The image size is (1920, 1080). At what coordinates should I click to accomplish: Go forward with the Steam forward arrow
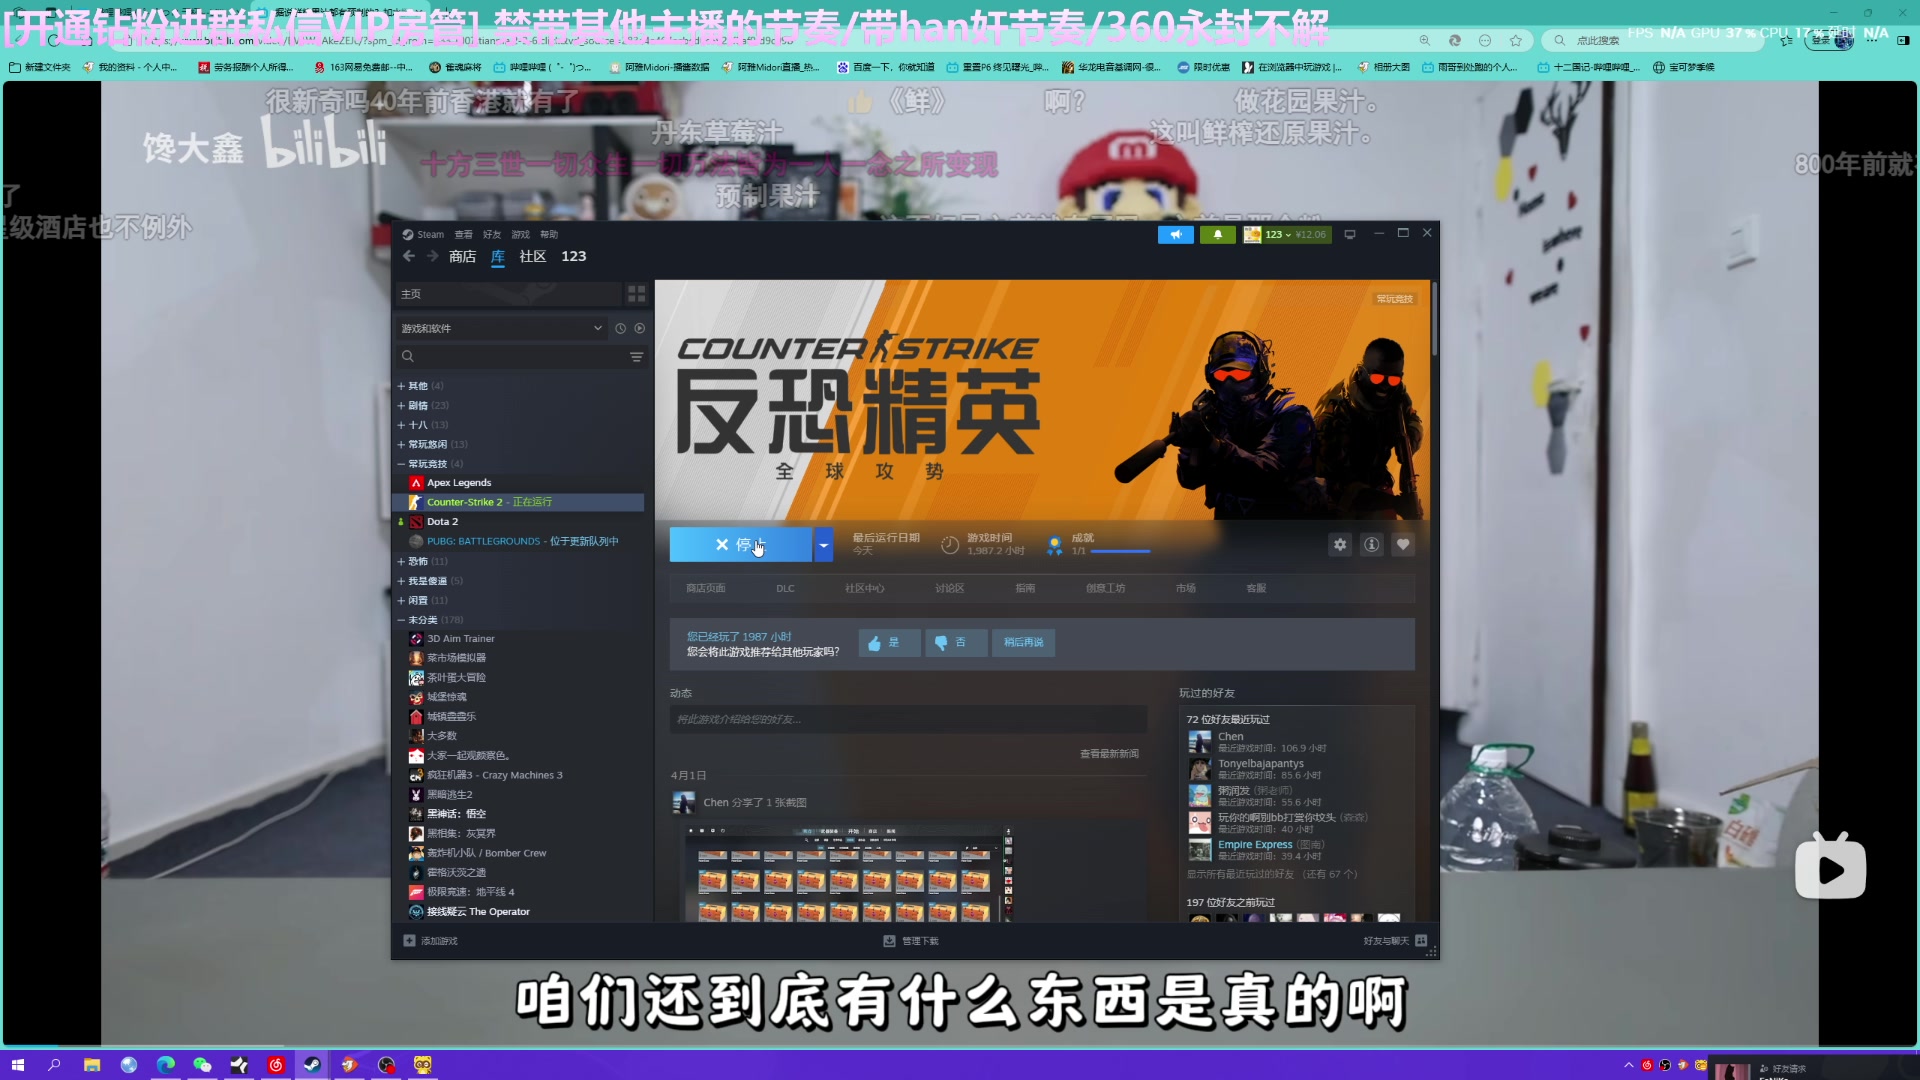432,256
